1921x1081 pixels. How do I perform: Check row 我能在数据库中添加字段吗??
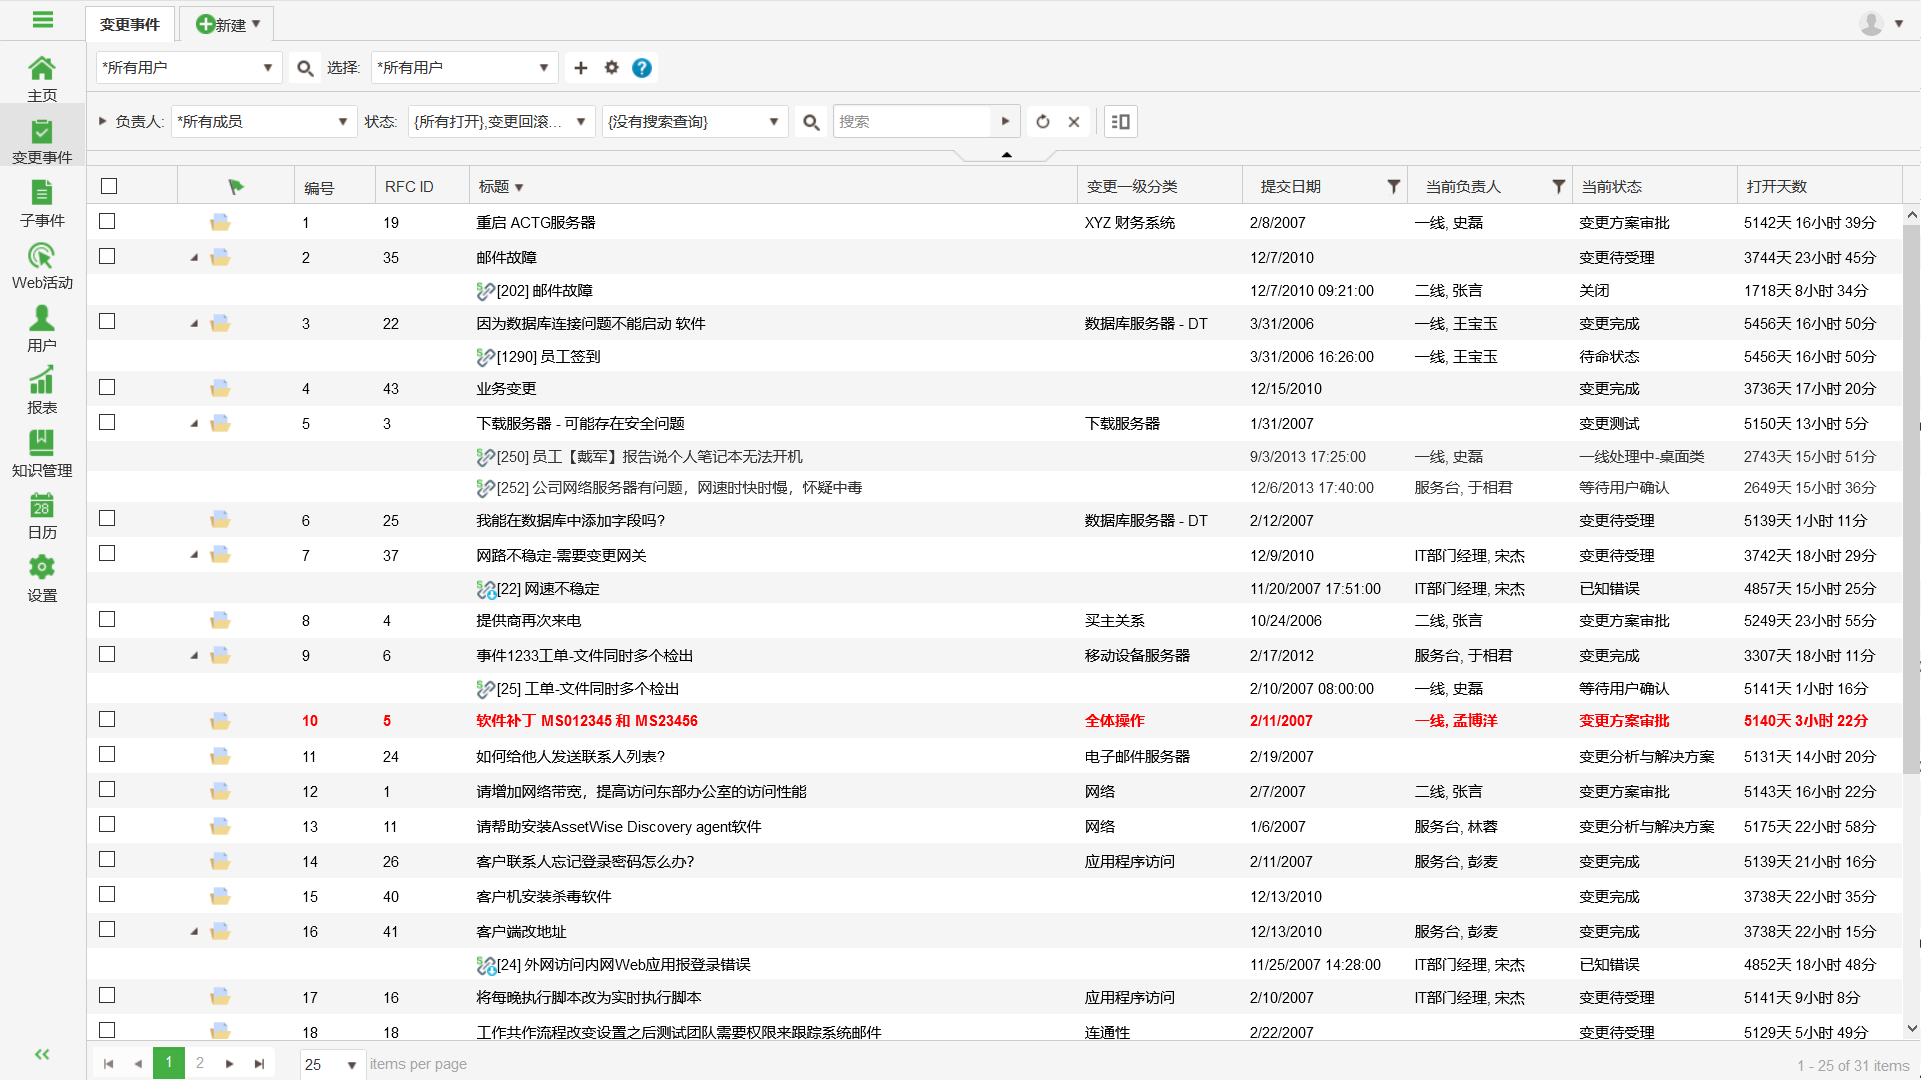point(107,518)
